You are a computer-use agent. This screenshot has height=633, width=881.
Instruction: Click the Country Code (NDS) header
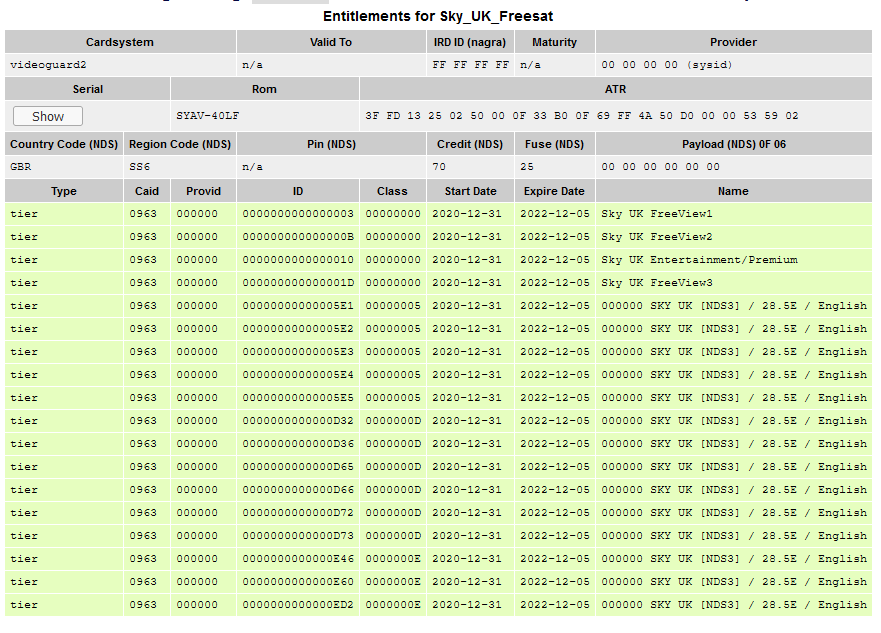(x=64, y=144)
